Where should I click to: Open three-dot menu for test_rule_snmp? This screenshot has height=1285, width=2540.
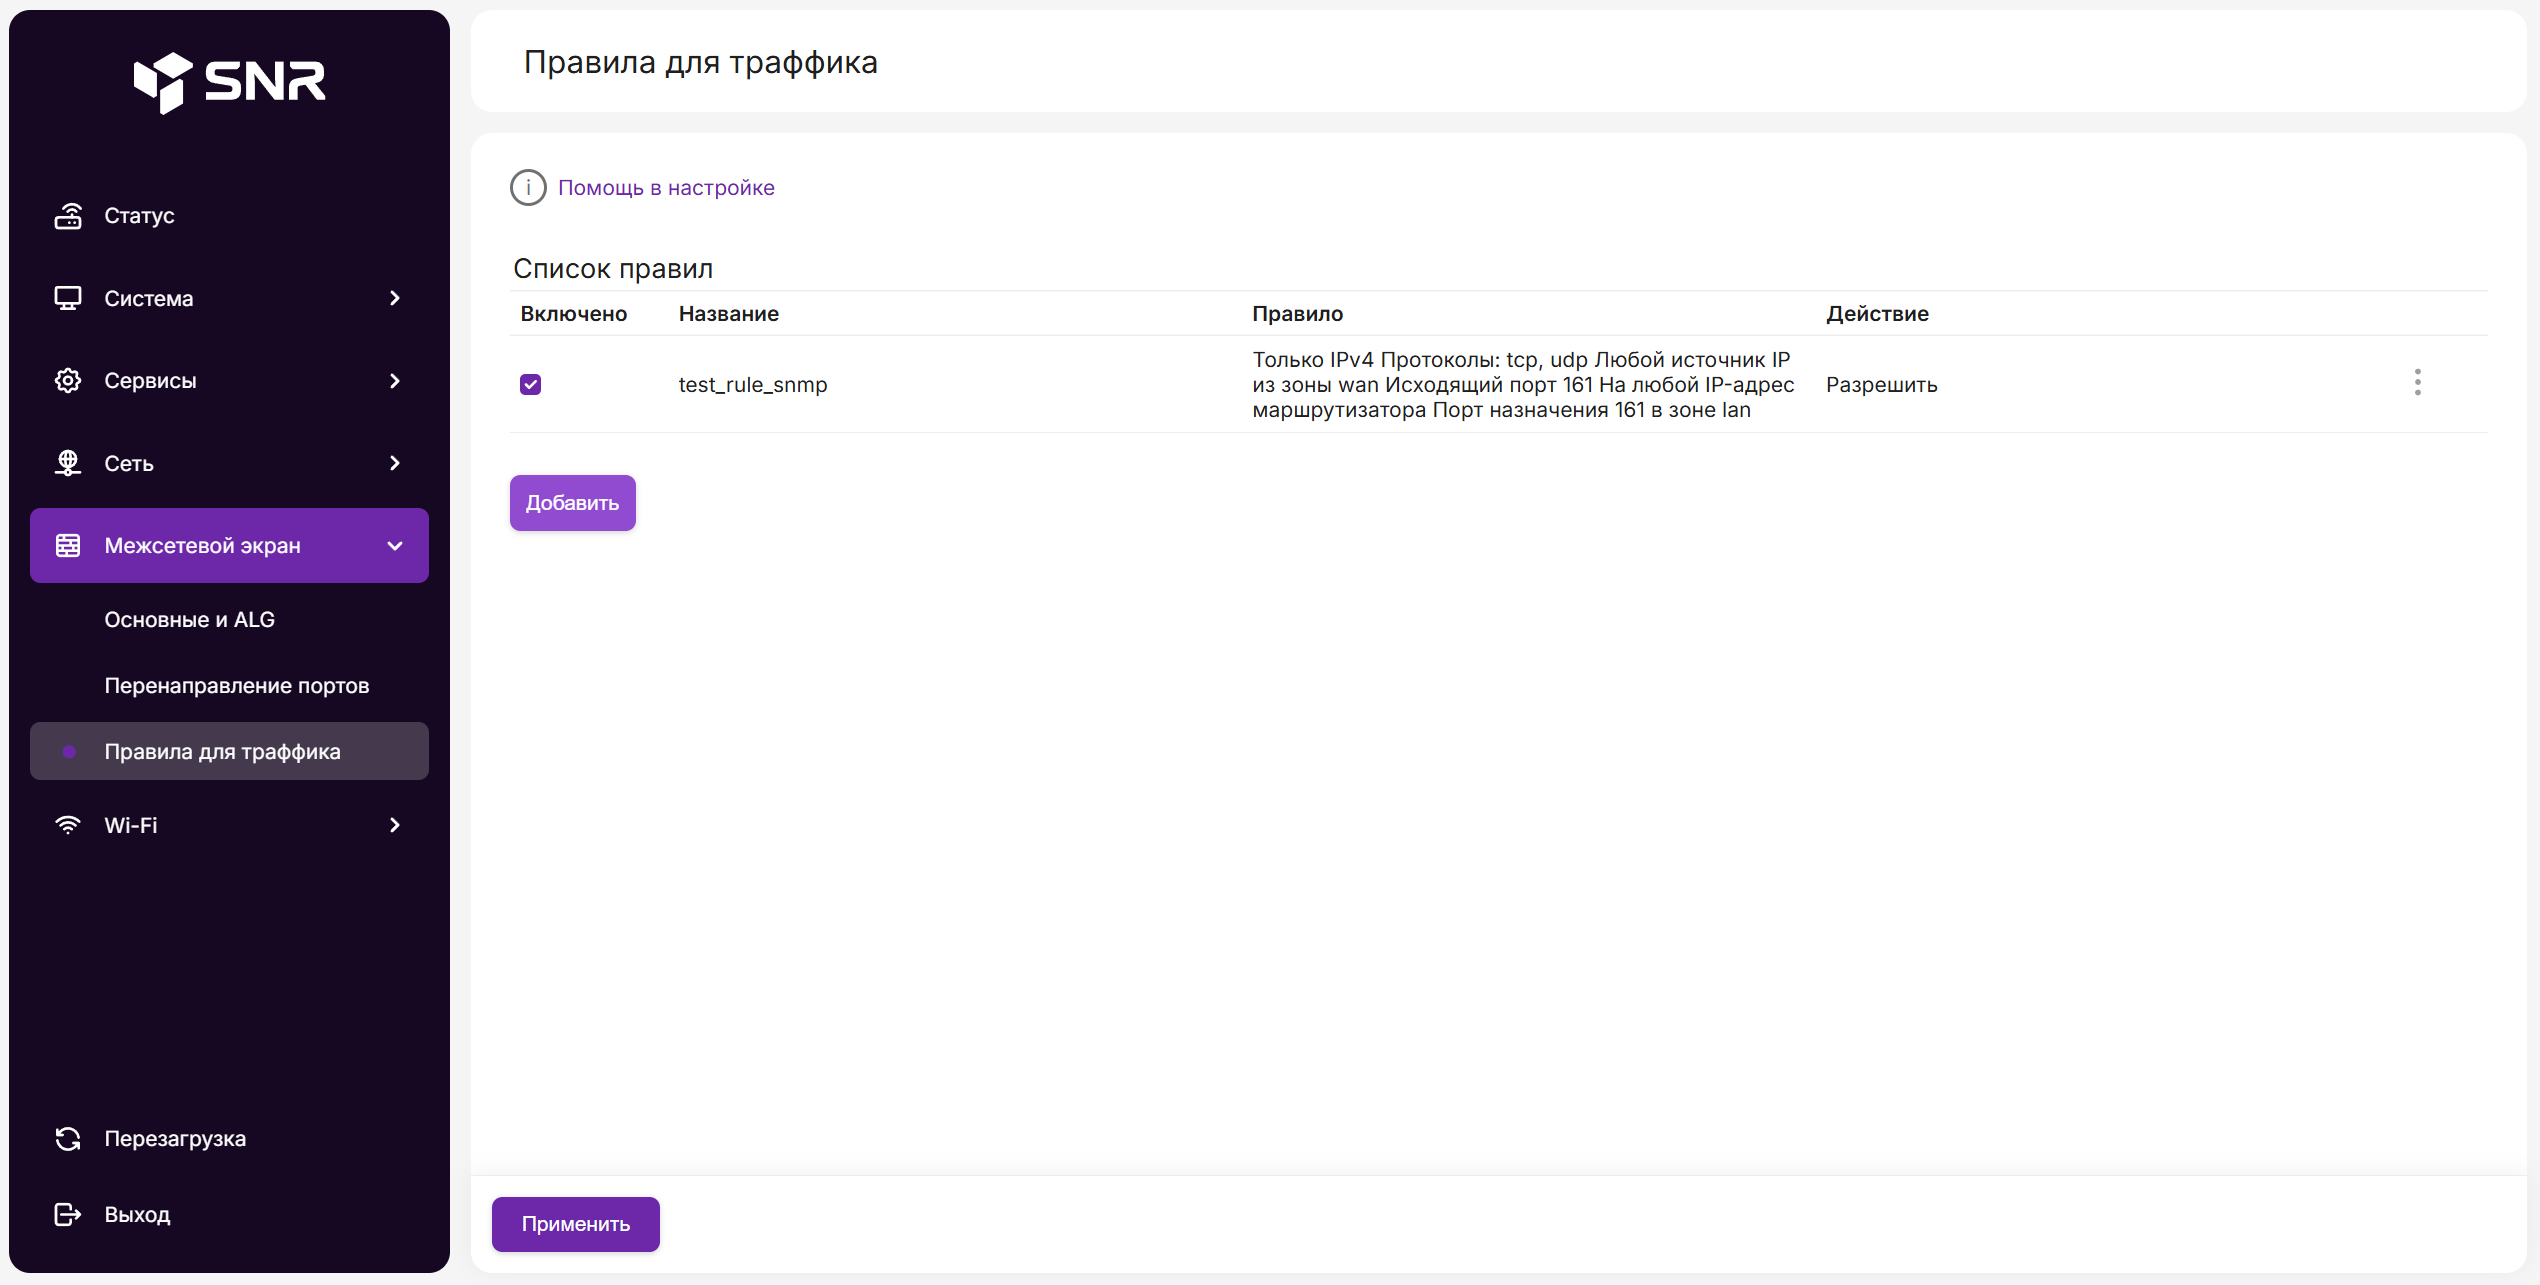(2417, 382)
